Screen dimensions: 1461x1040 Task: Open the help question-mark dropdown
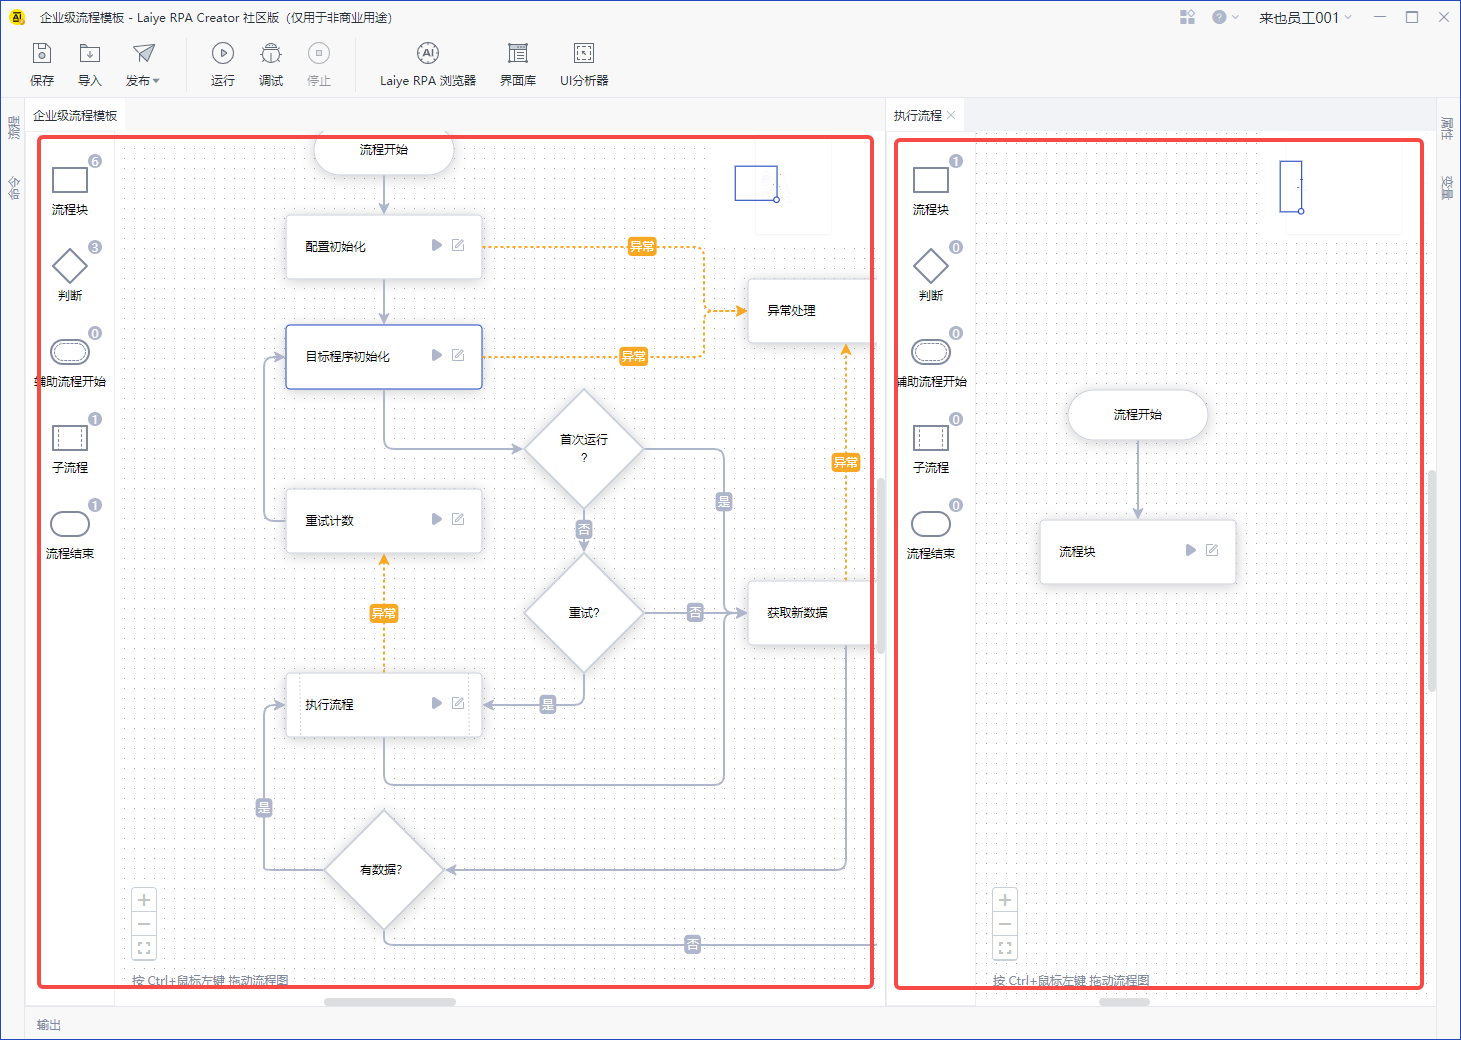pos(1225,17)
